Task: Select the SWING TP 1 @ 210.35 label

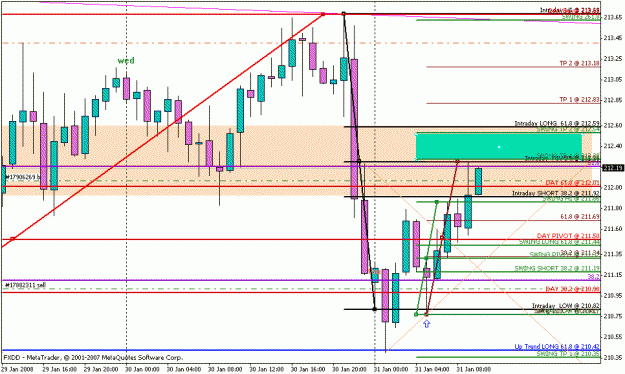Action: (x=568, y=354)
